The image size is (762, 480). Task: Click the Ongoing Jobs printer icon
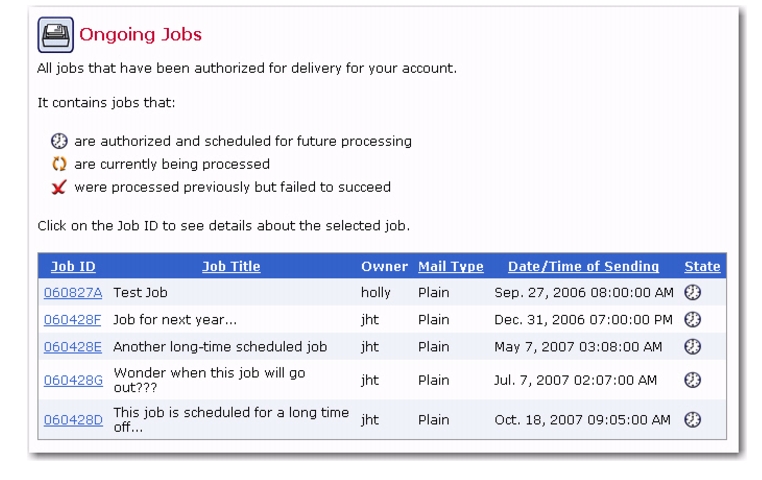(55, 35)
